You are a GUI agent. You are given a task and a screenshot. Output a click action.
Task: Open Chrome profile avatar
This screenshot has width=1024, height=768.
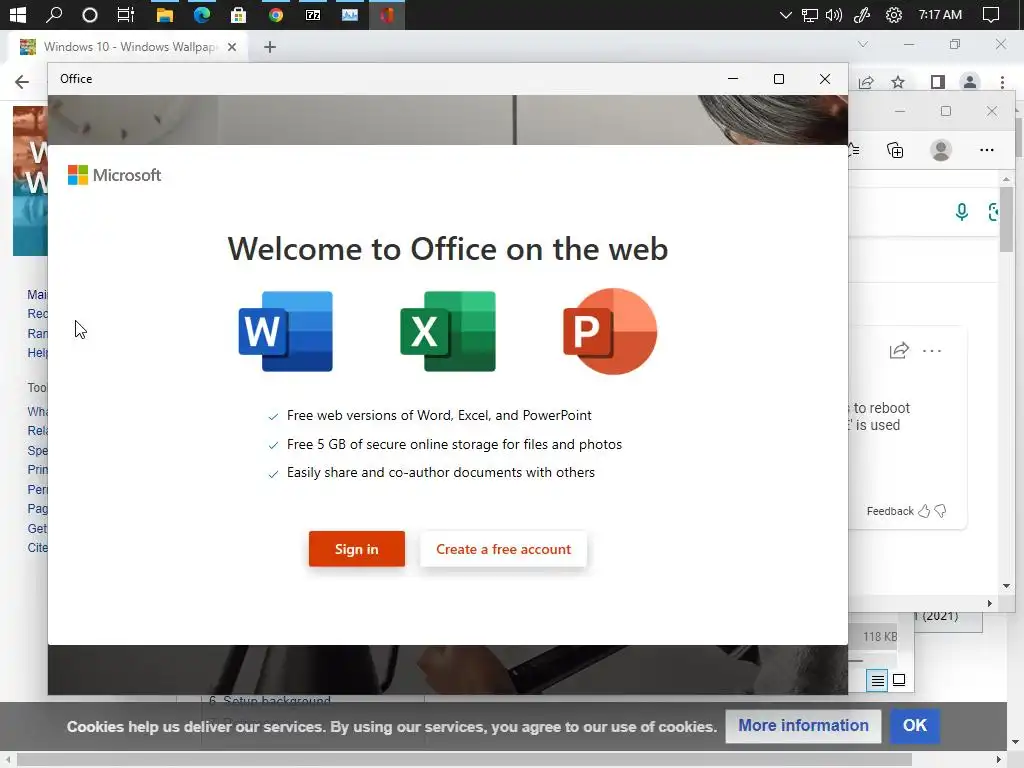tap(970, 82)
